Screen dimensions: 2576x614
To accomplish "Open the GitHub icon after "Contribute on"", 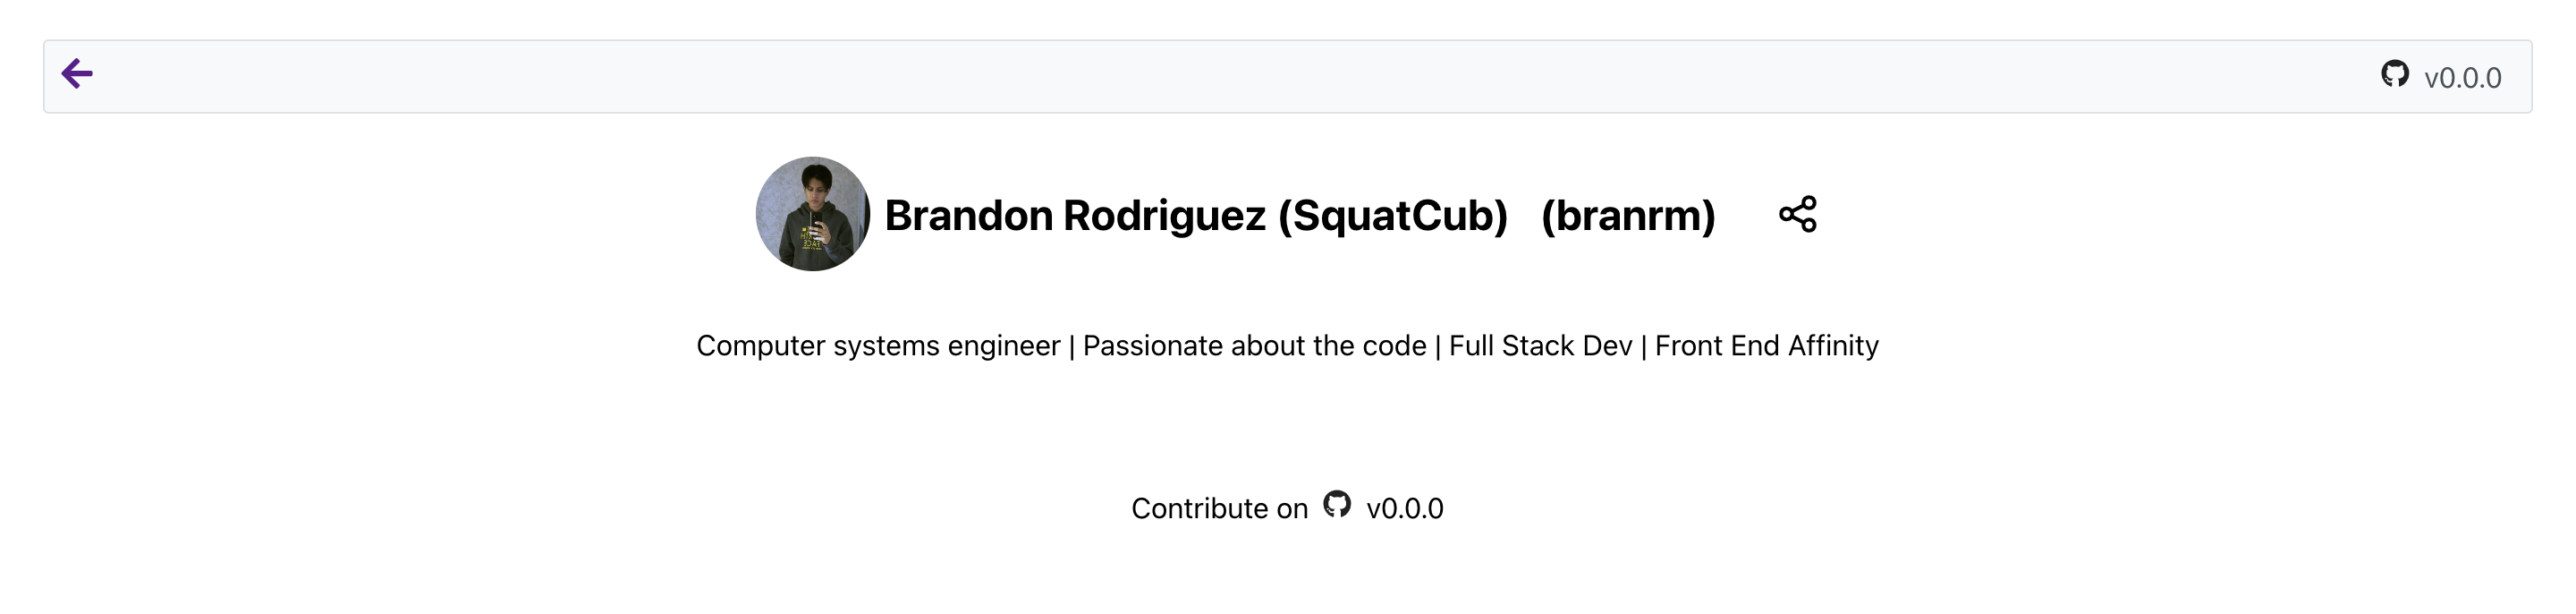I will click(1337, 504).
